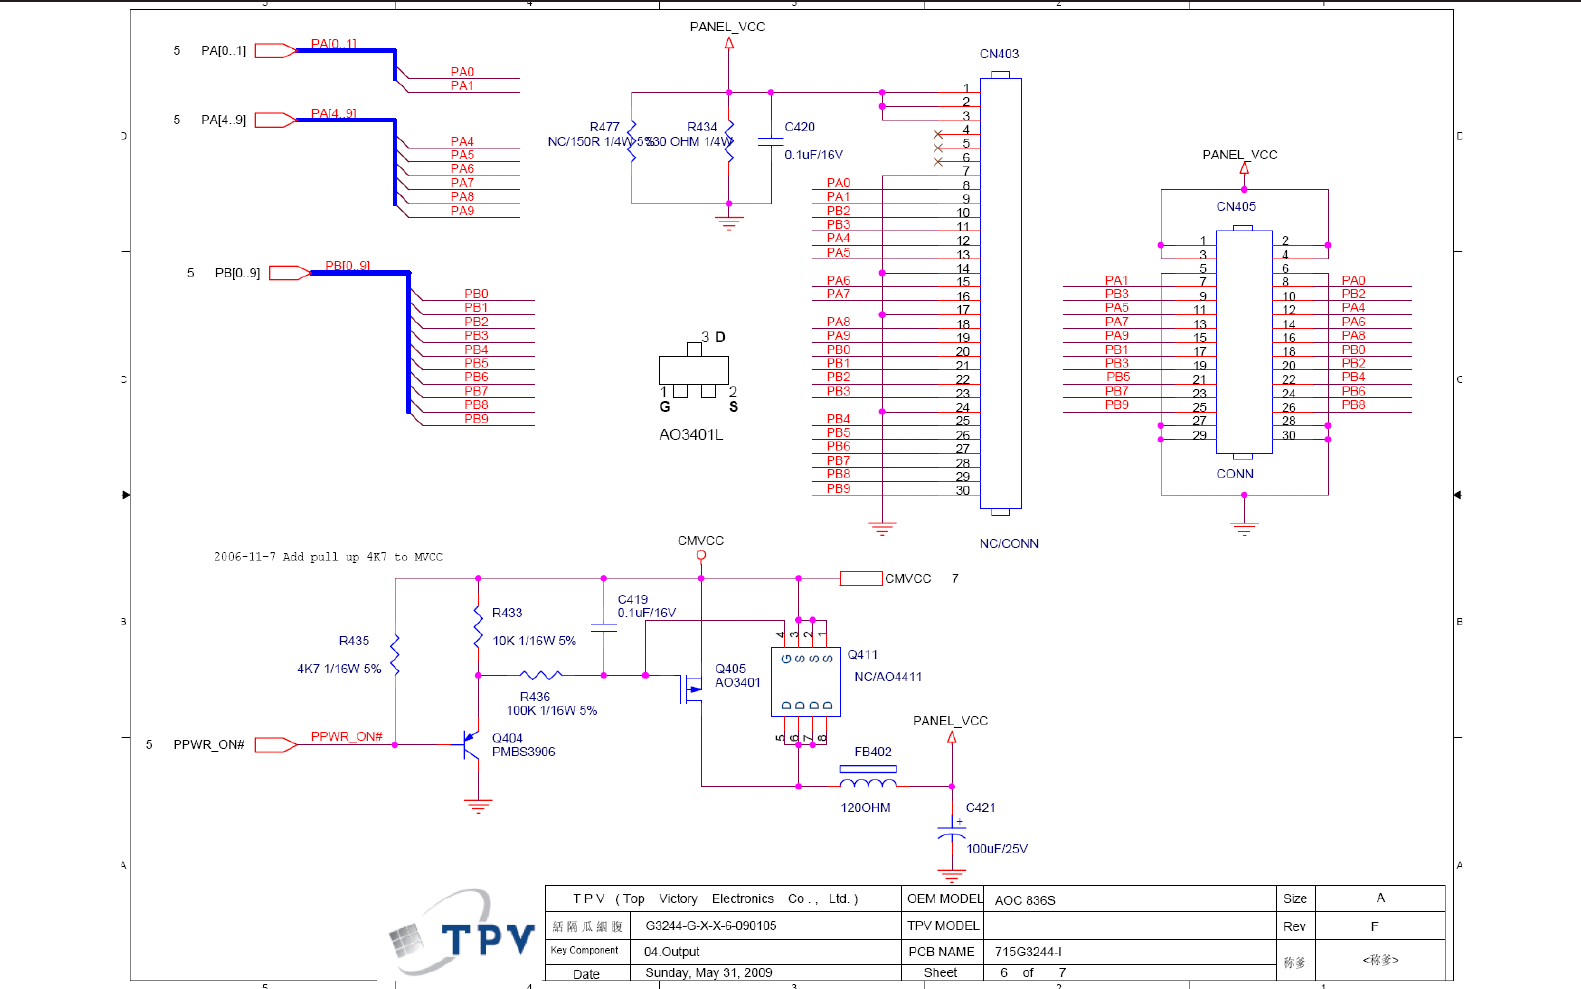Select the R435 resistor zigzag symbol
Screen dimensions: 1581x989
tap(395, 654)
